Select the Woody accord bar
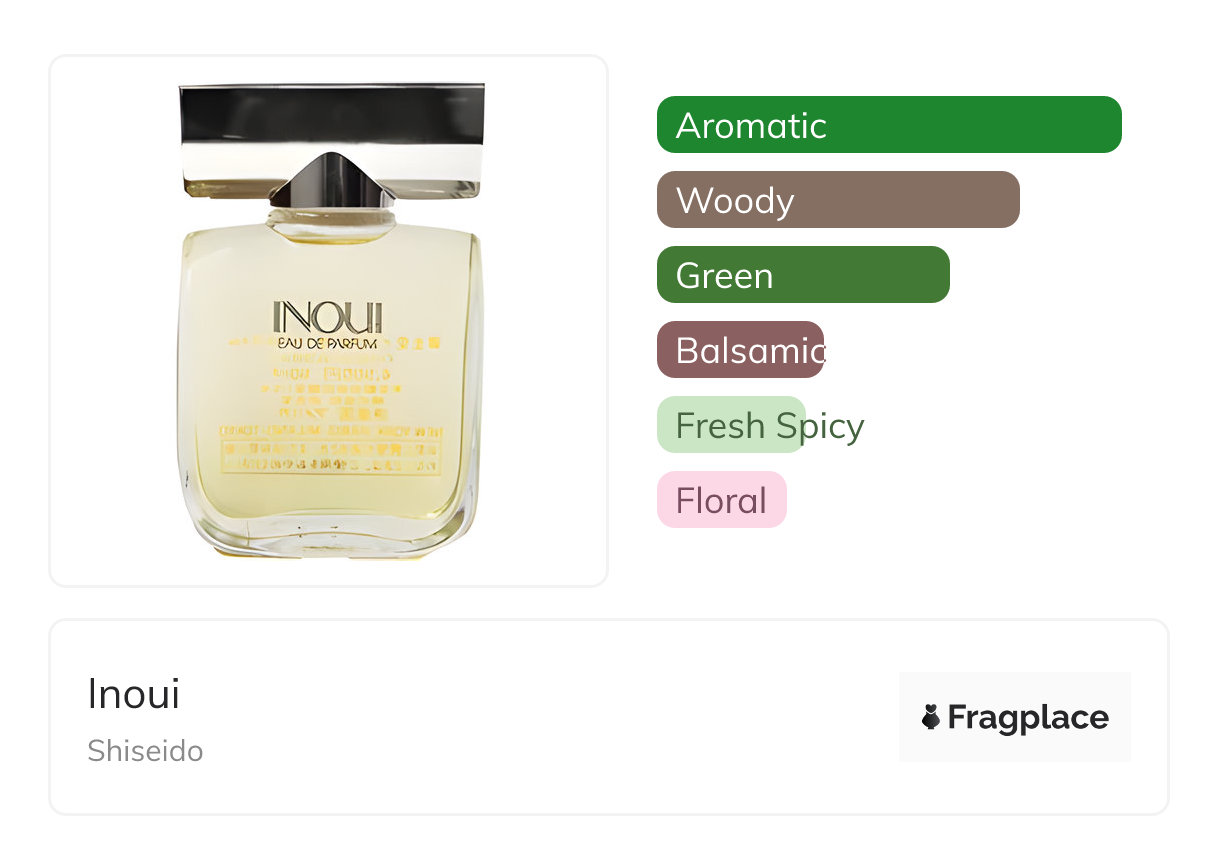The image size is (1218, 864). (x=838, y=200)
